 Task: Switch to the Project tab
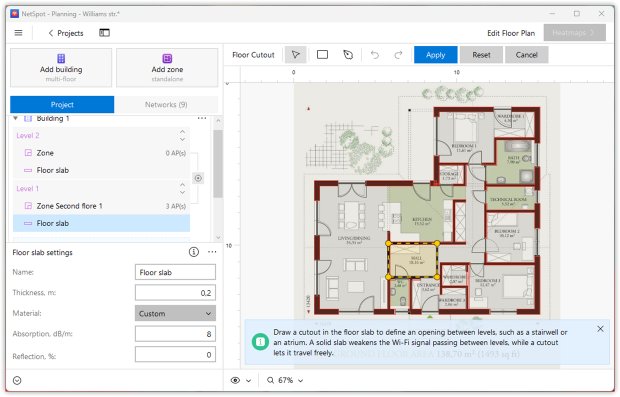[62, 104]
